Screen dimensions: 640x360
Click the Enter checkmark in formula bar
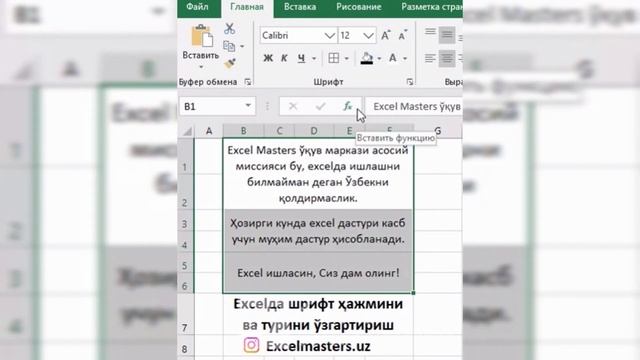pos(320,107)
